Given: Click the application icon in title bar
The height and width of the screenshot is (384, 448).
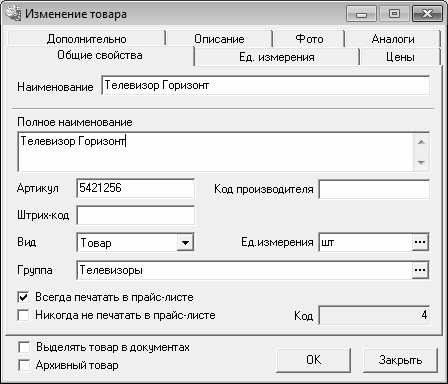Looking at the screenshot, I should (13, 14).
